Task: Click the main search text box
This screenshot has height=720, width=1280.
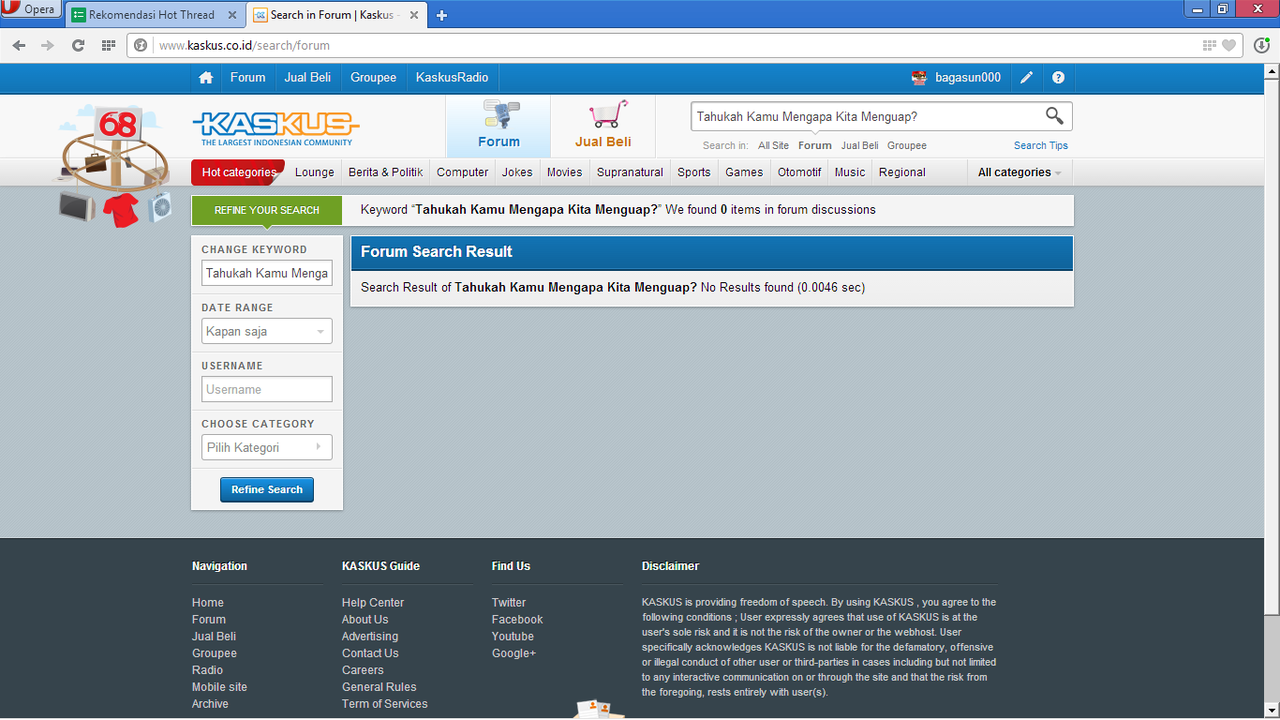Action: click(x=866, y=117)
